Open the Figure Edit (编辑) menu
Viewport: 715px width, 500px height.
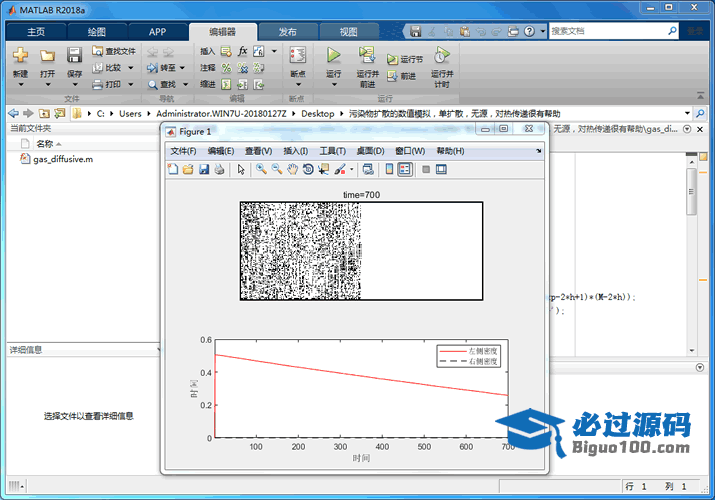click(221, 151)
